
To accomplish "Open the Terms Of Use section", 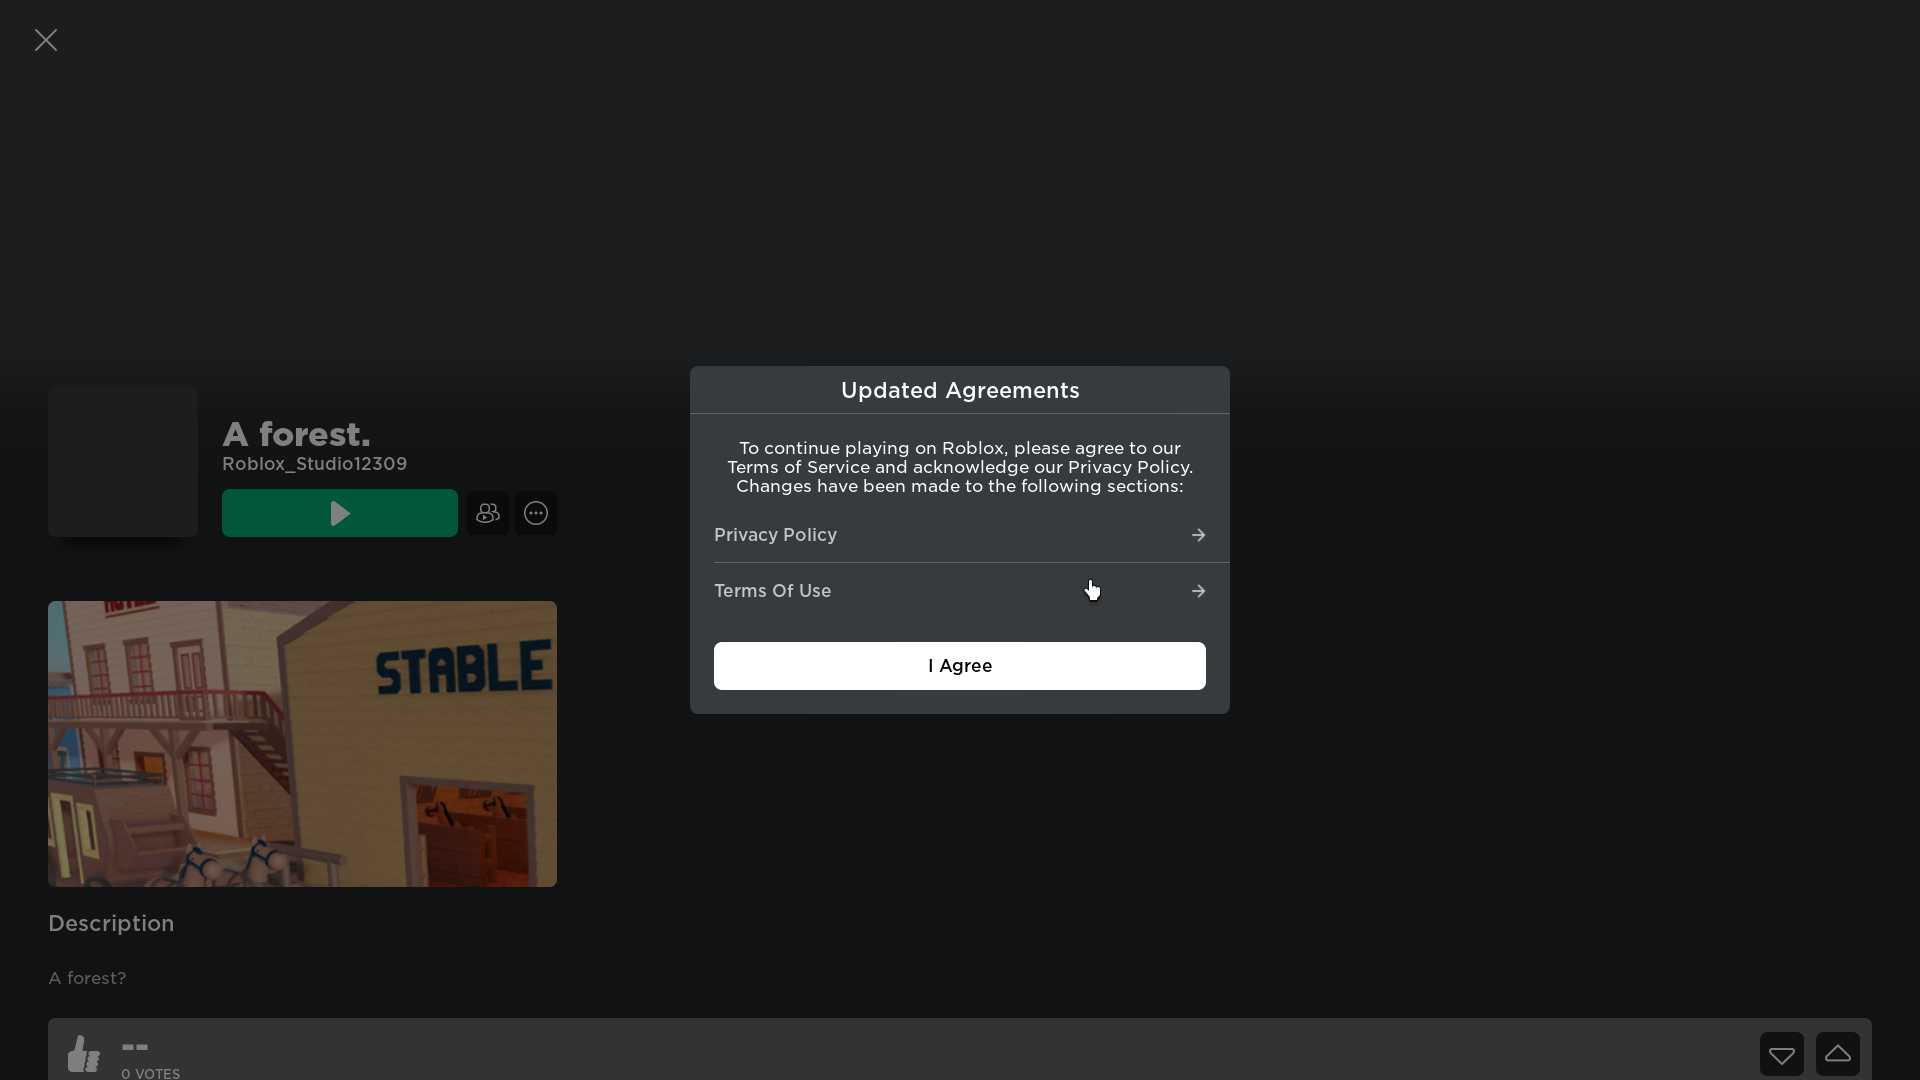I will pyautogui.click(x=960, y=591).
